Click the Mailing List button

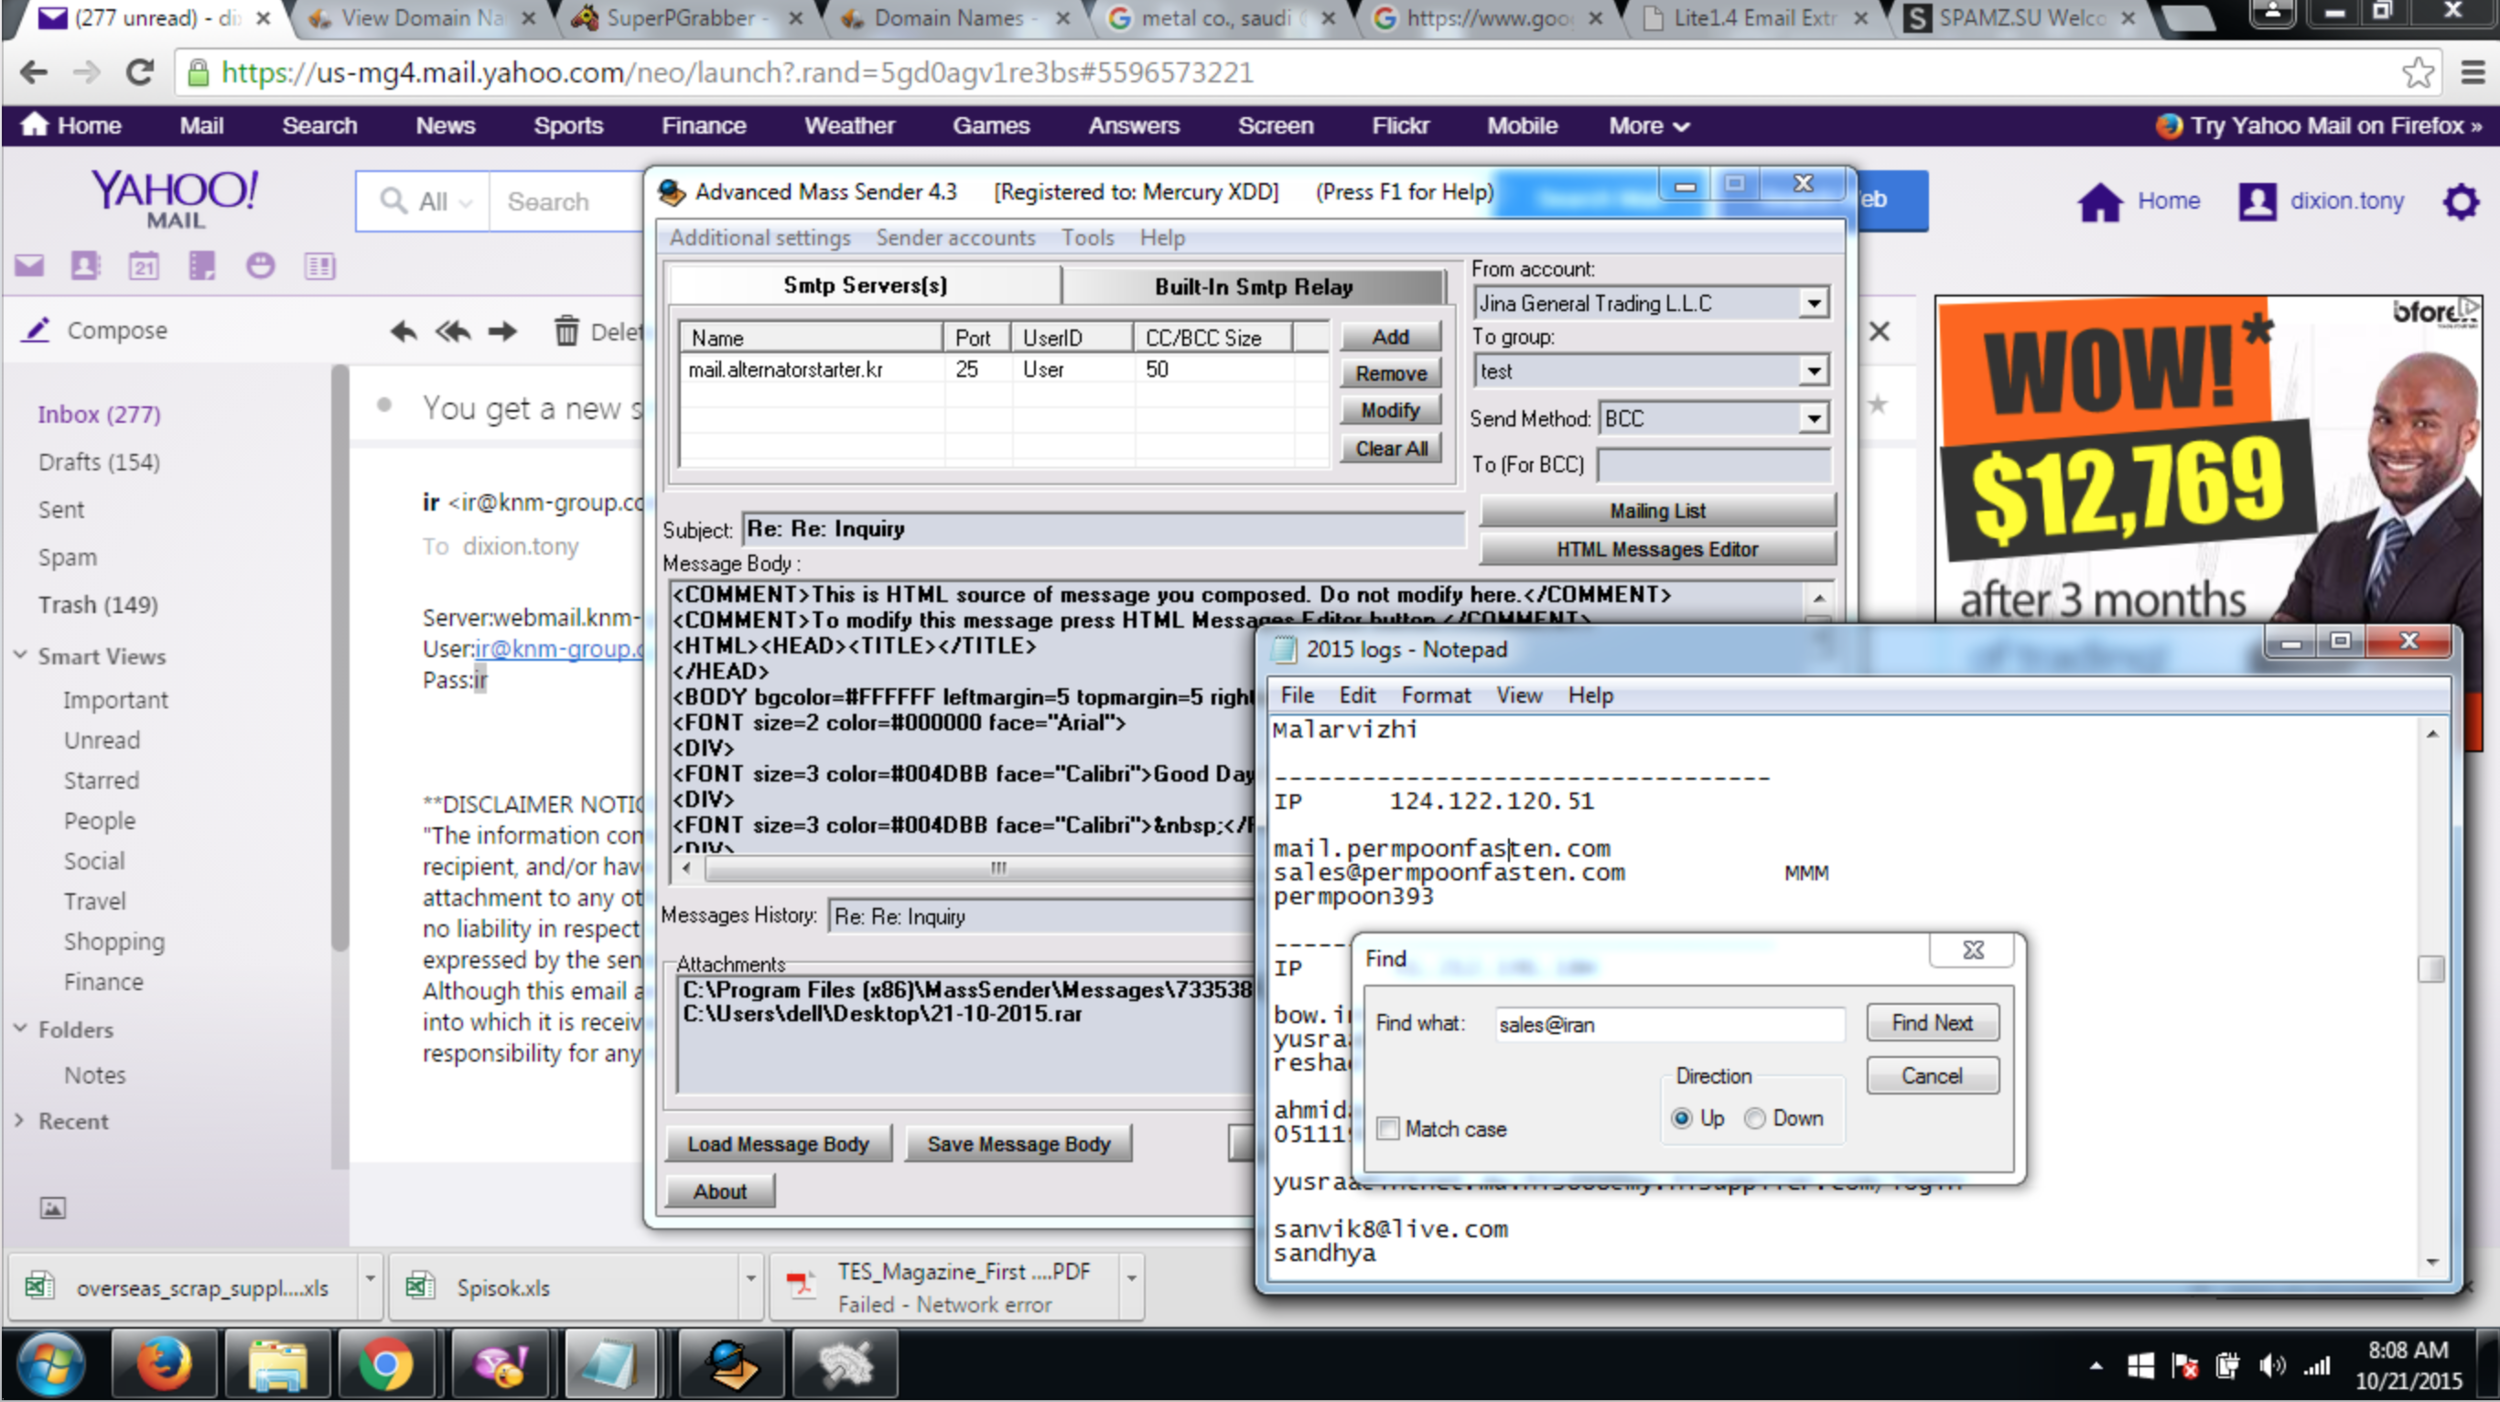pos(1657,511)
